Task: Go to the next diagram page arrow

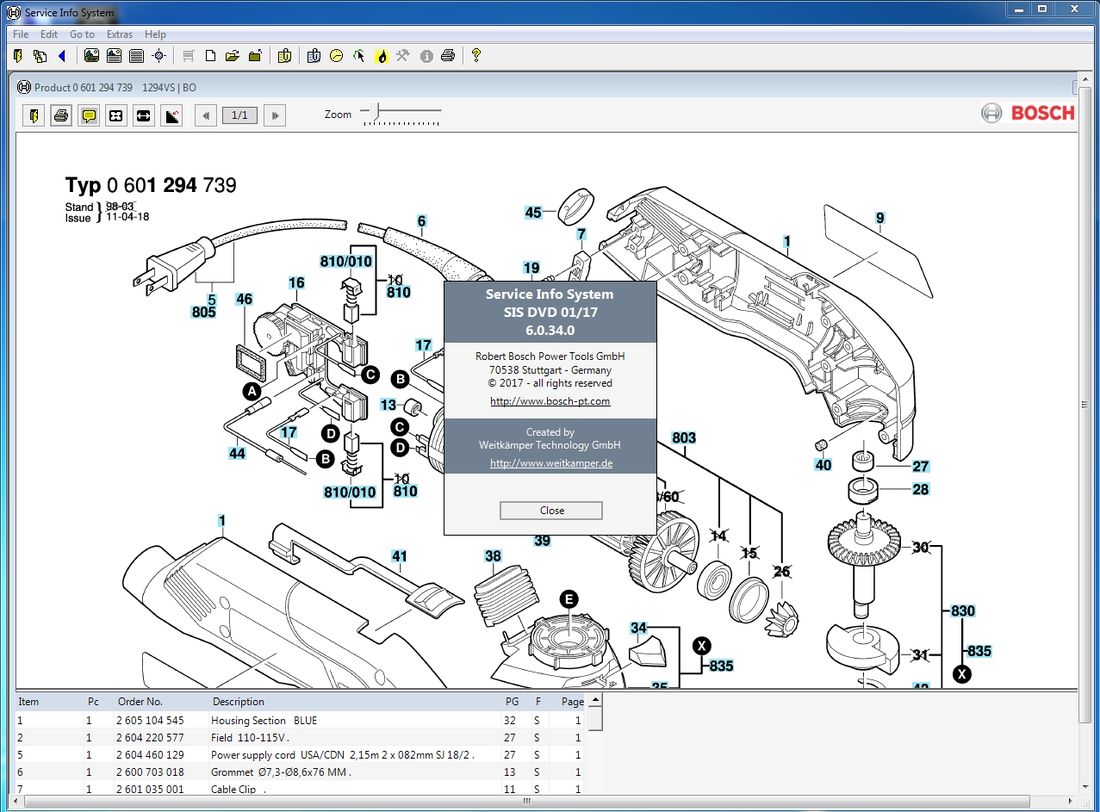Action: [x=274, y=116]
